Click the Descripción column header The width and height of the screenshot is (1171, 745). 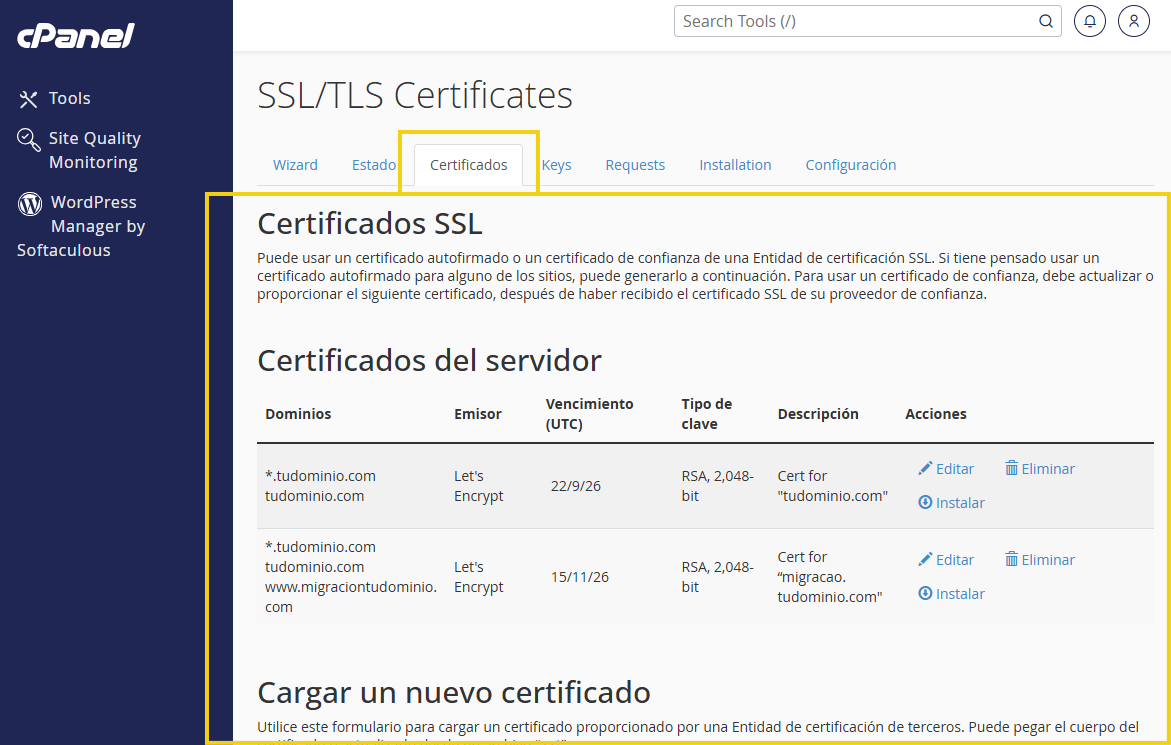[818, 414]
